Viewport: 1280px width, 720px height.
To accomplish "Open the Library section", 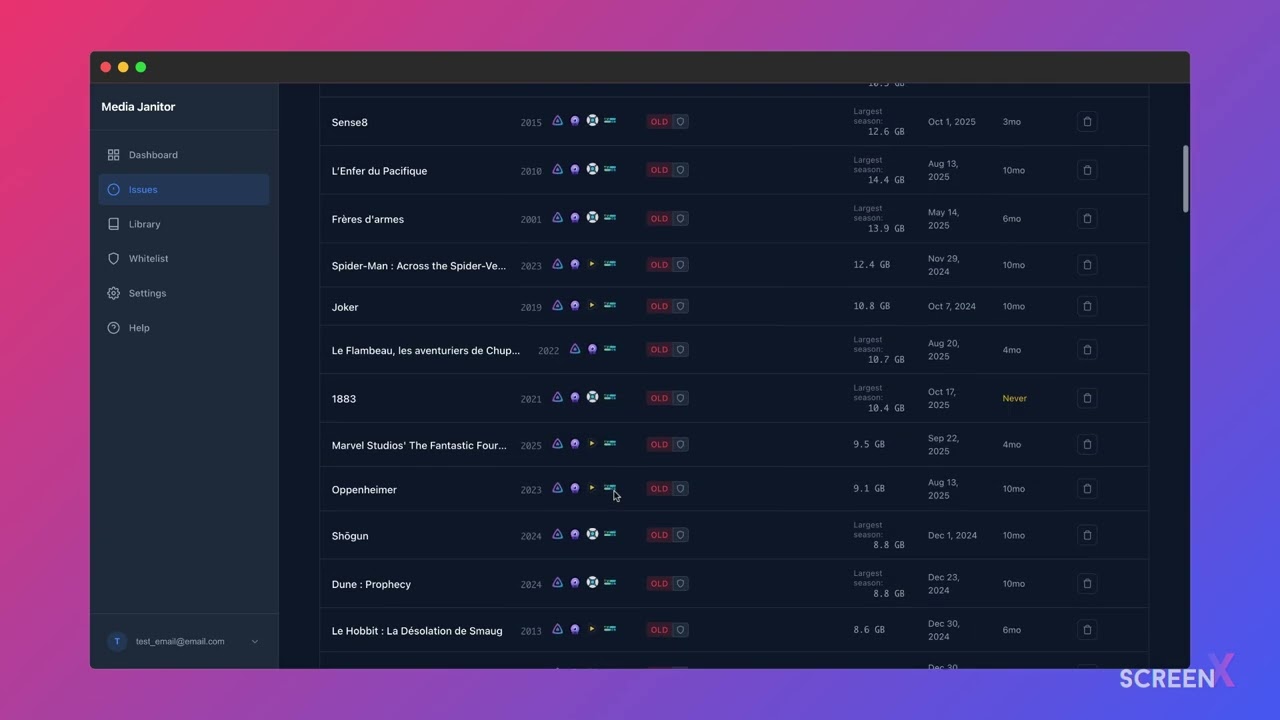I will coord(144,224).
